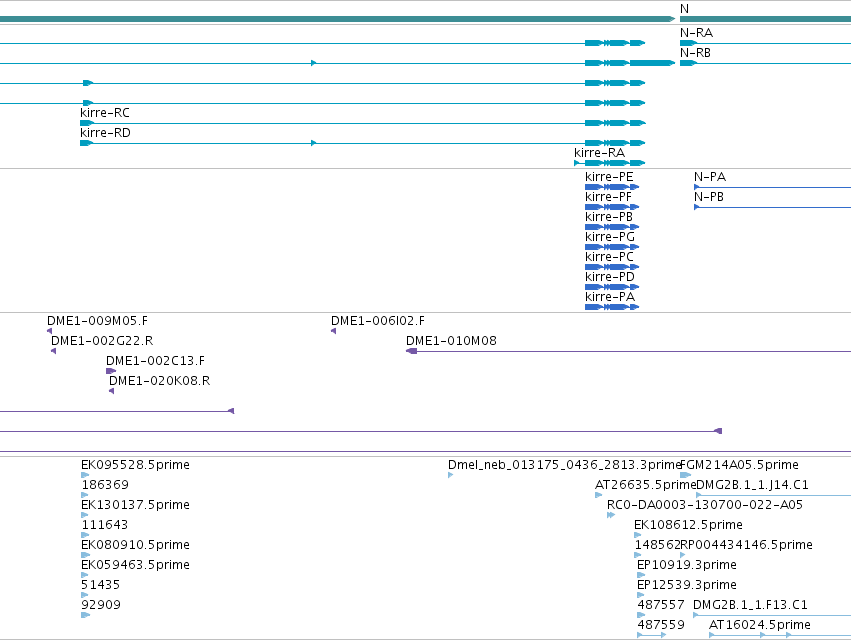Click the 148562 feature label
This screenshot has width=851, height=640.
pyautogui.click(x=657, y=544)
